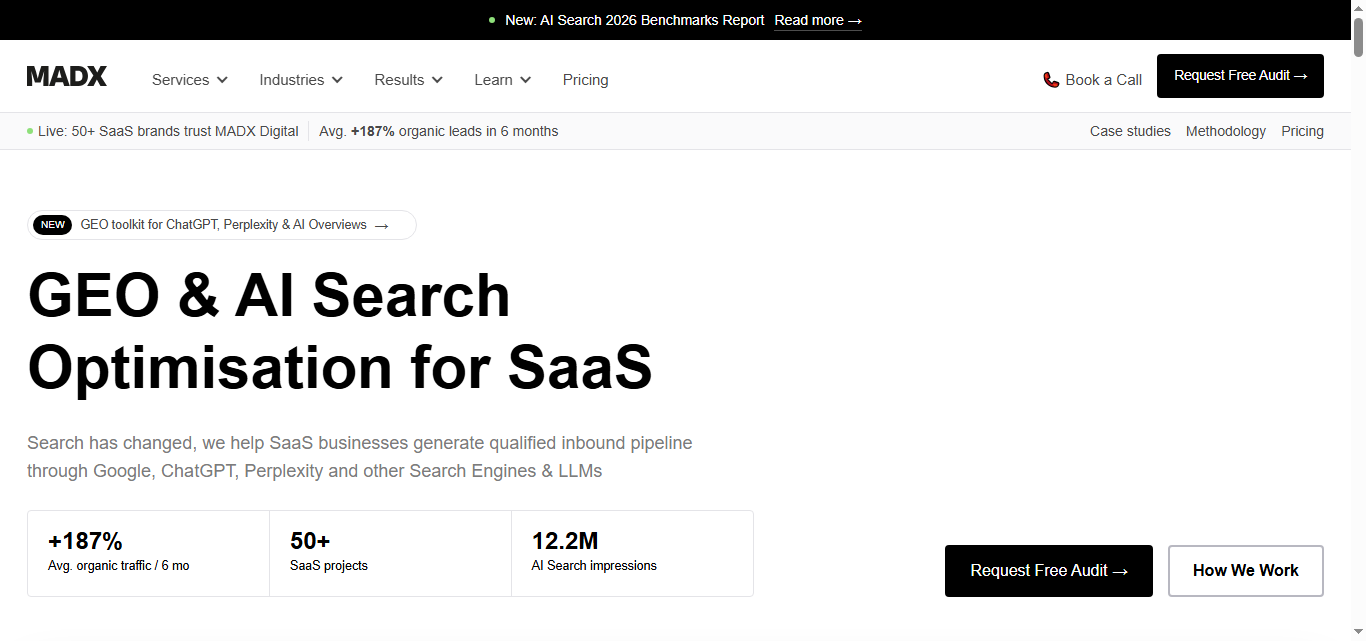The width and height of the screenshot is (1366, 641).
Task: Open the GEO toolkit announcement pill
Action: pos(222,225)
